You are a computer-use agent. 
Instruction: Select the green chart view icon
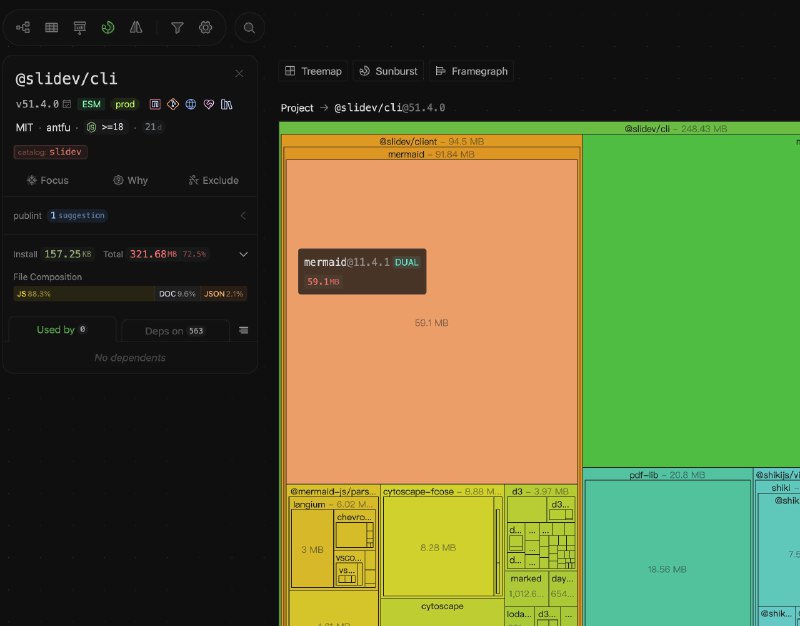(x=108, y=28)
